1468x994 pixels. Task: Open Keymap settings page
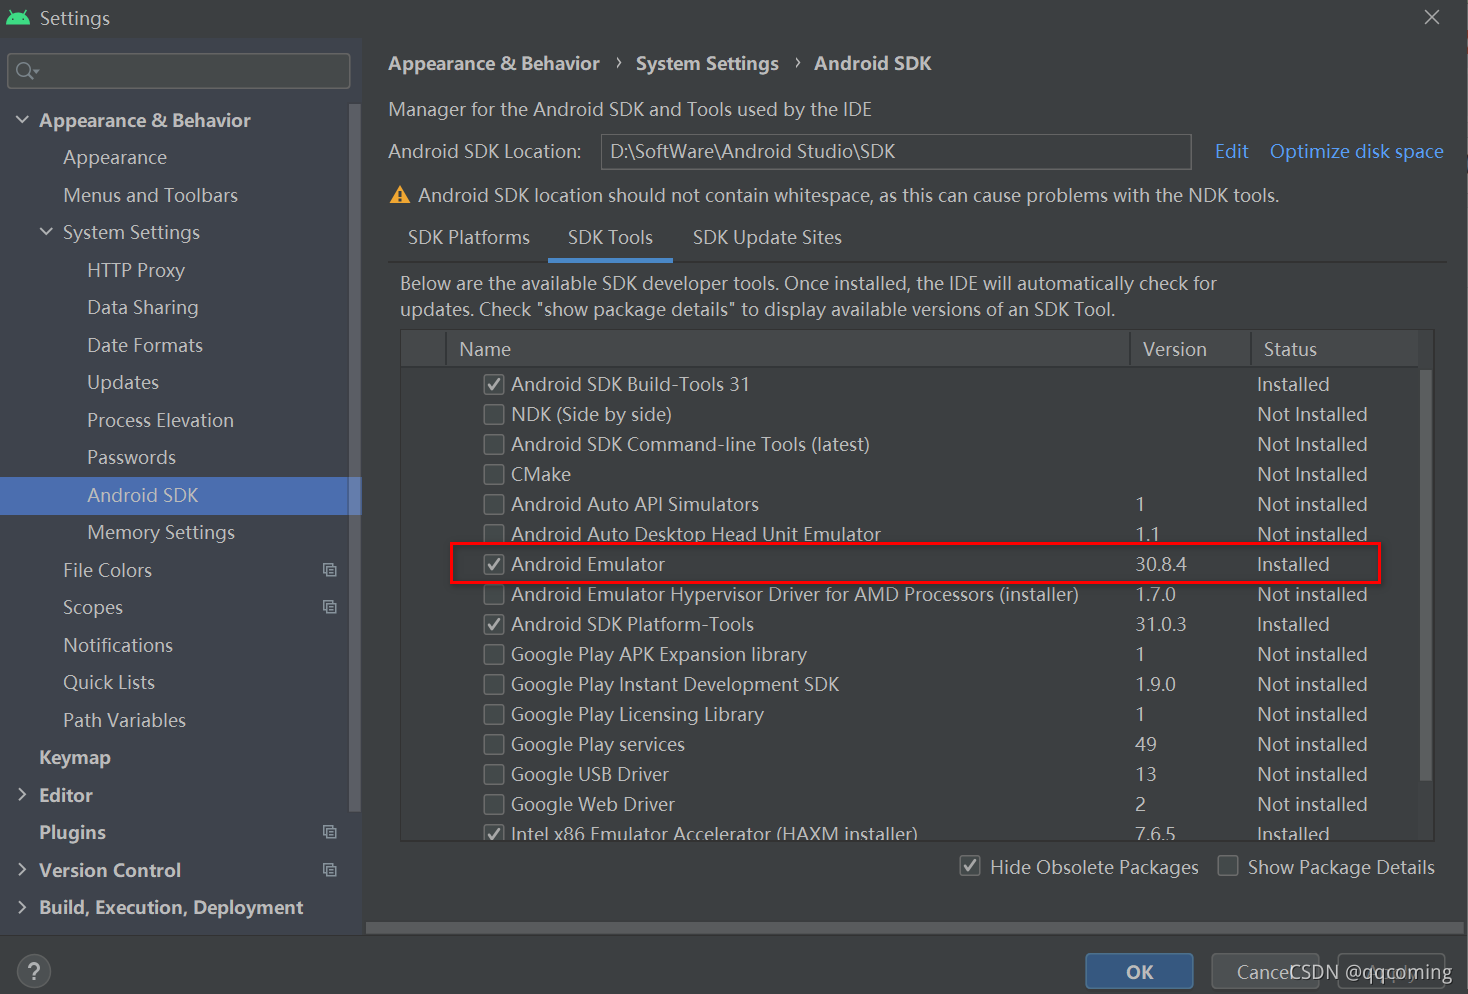point(75,757)
